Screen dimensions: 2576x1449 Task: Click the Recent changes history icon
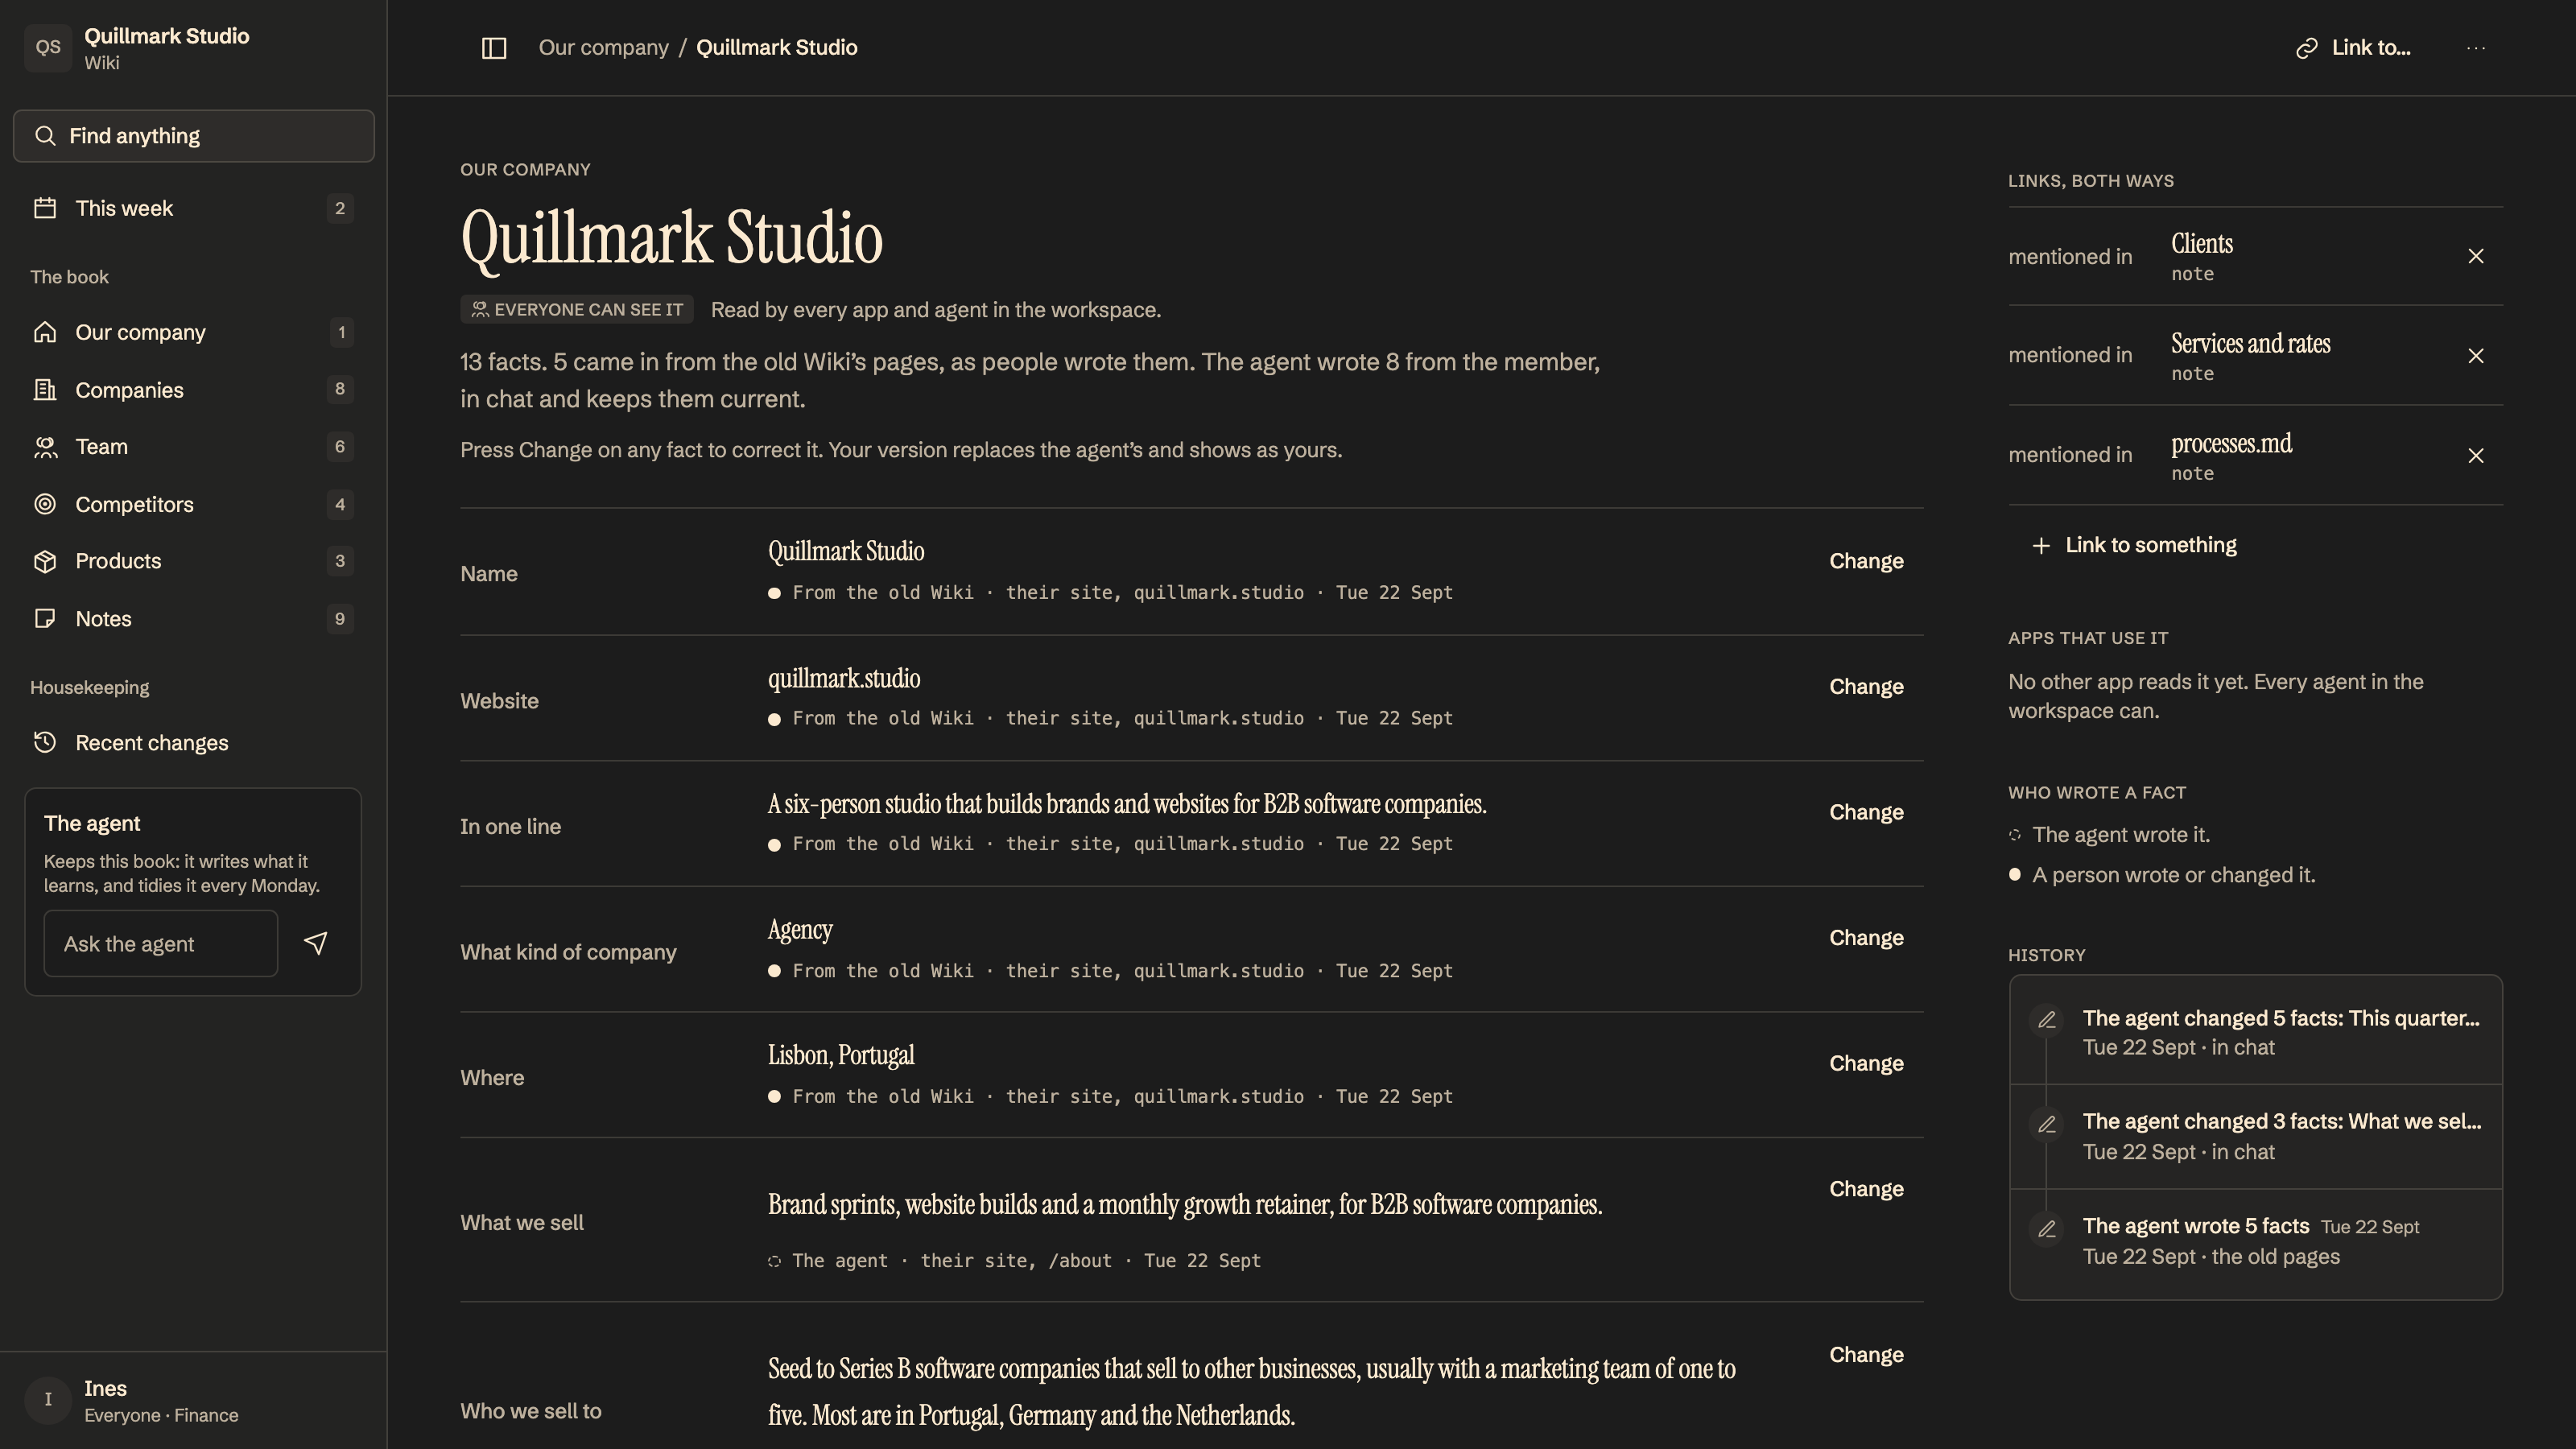45,743
